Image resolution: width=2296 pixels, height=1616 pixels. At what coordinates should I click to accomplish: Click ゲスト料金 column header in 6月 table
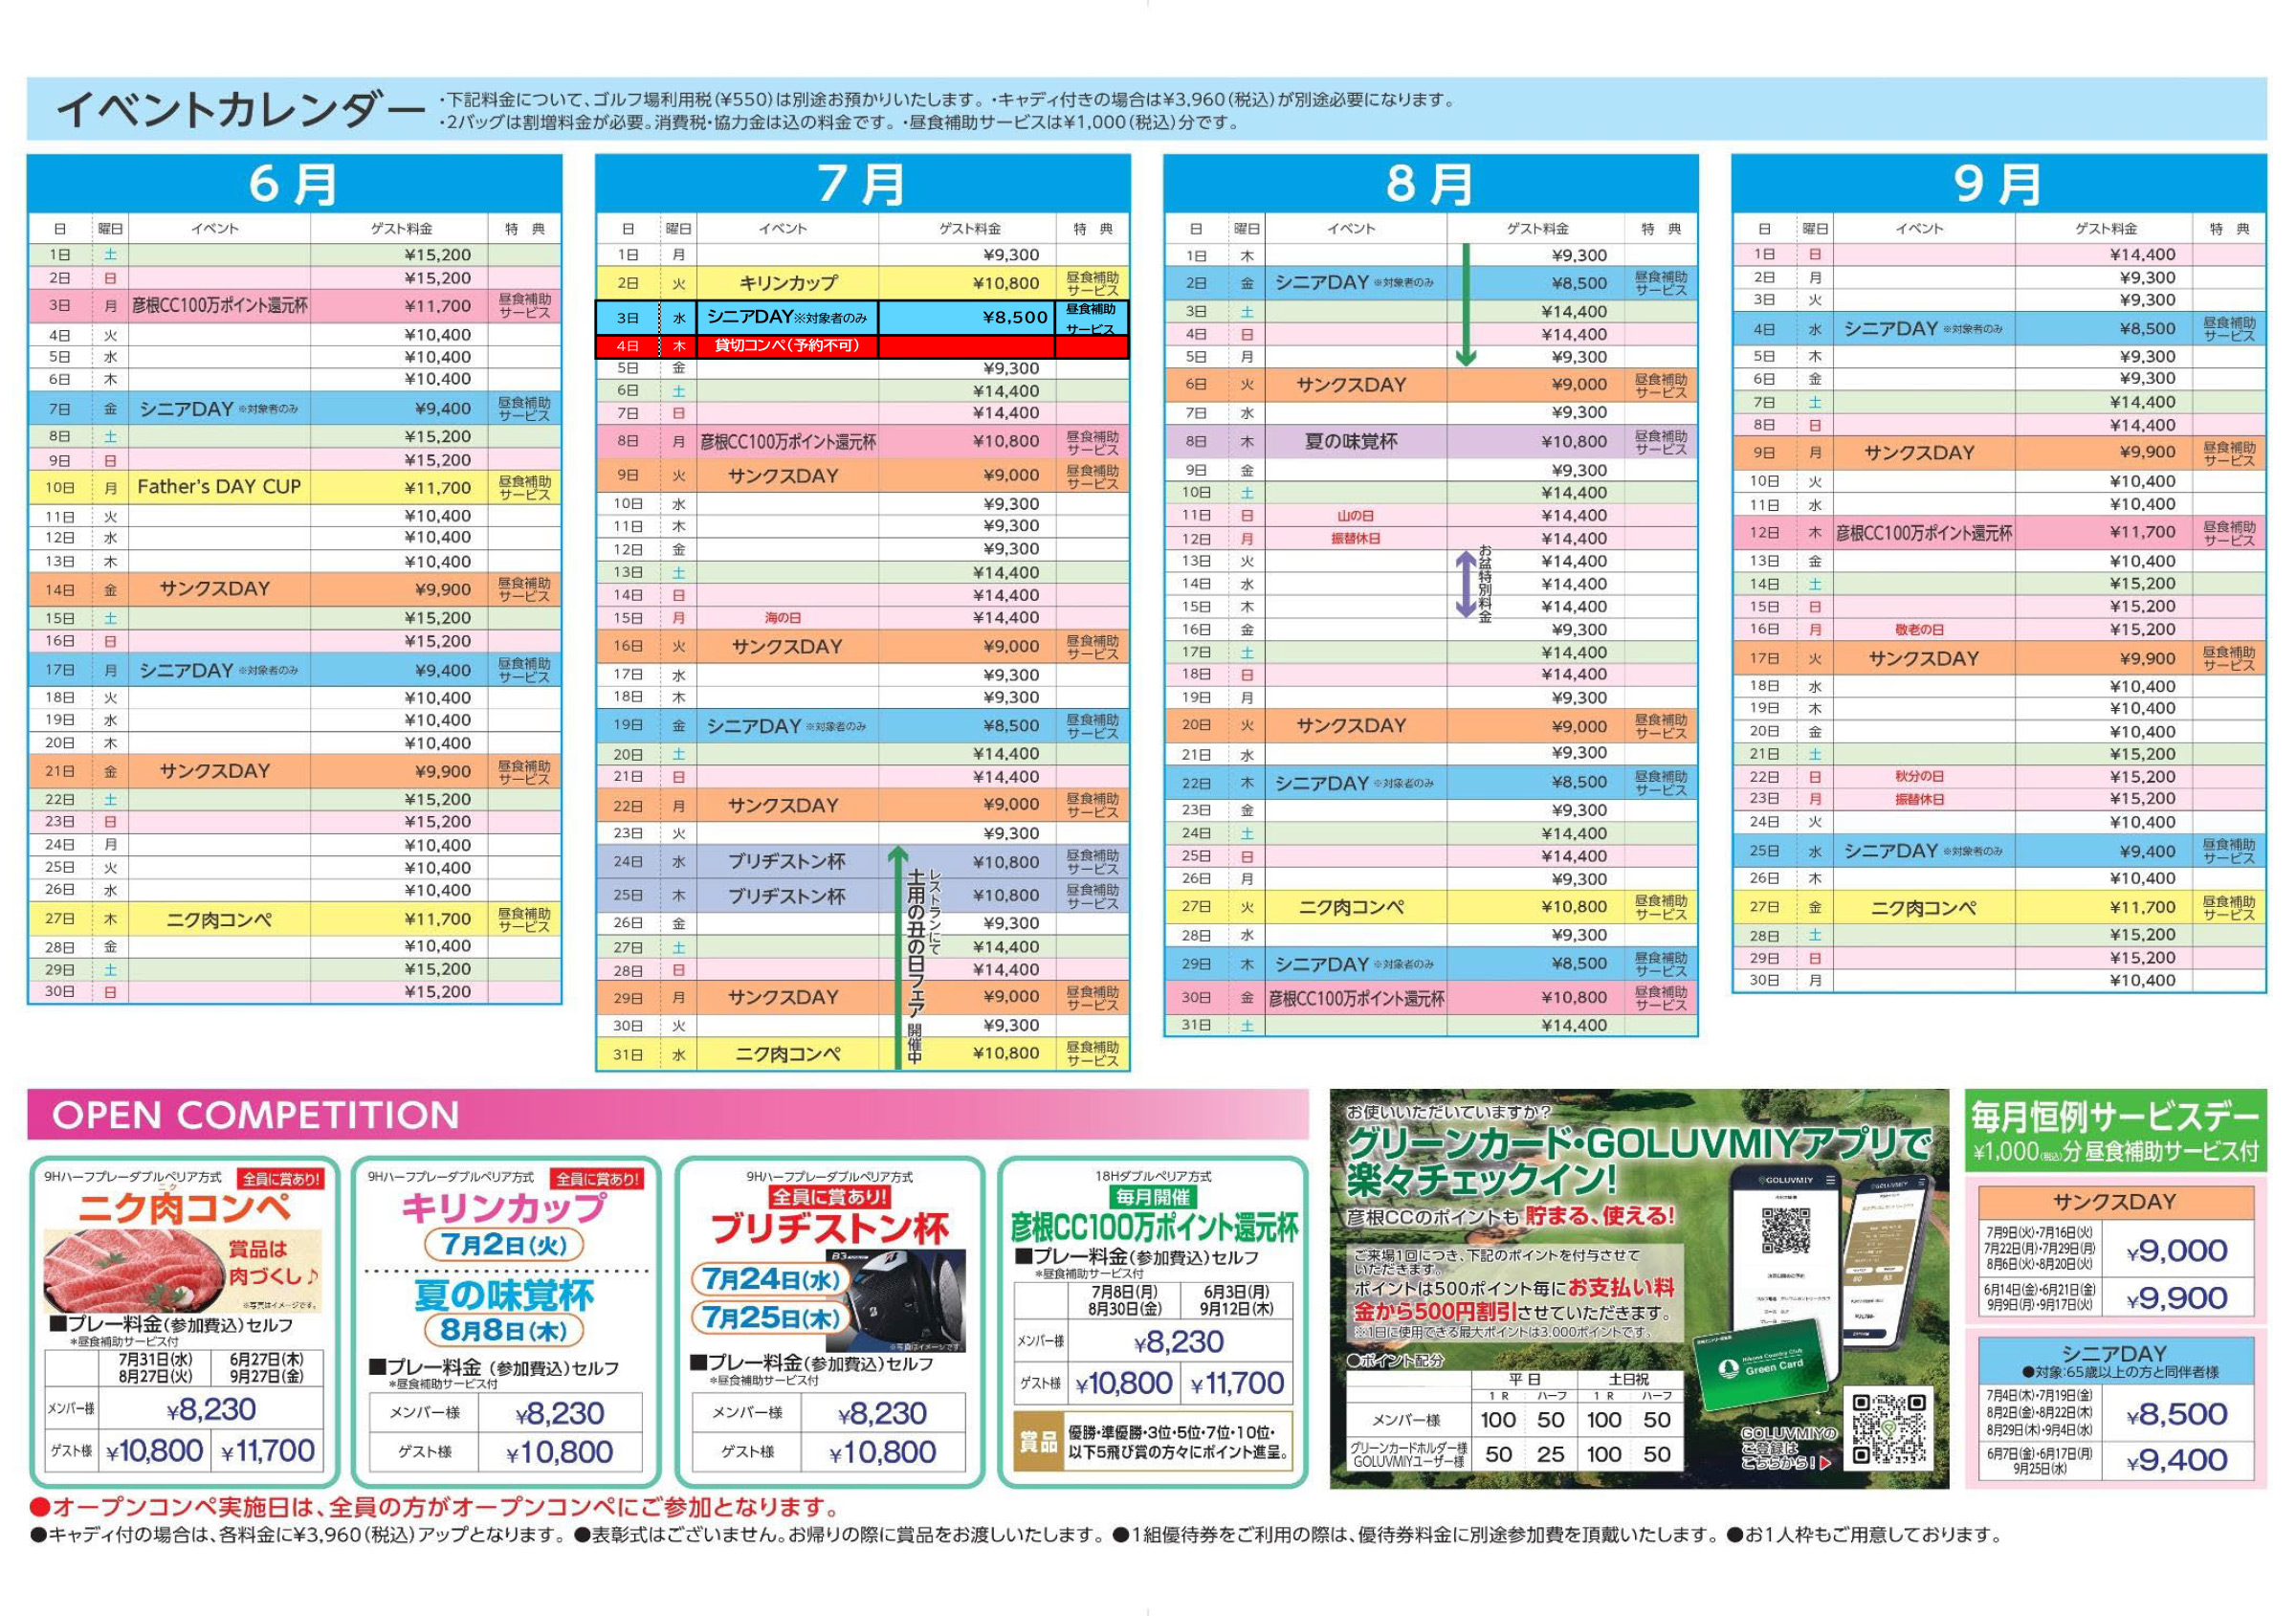click(x=401, y=229)
